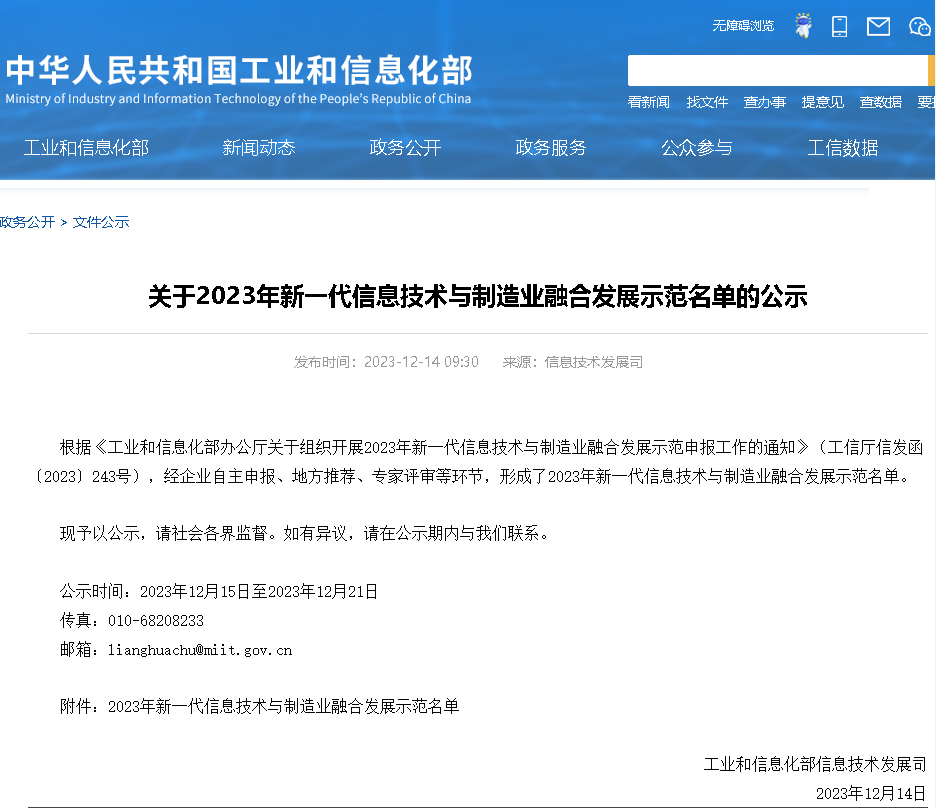Open the 新闻动态 navigation menu

[x=259, y=148]
